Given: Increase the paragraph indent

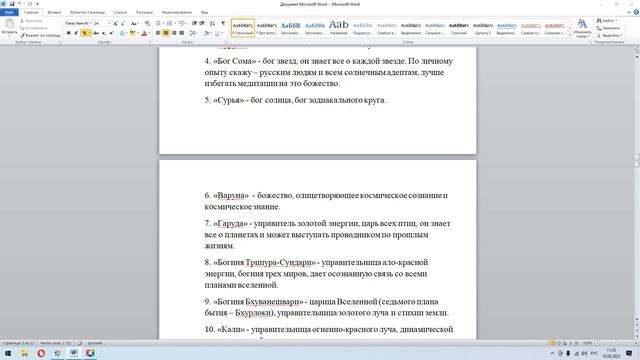Looking at the screenshot, I should click(202, 23).
